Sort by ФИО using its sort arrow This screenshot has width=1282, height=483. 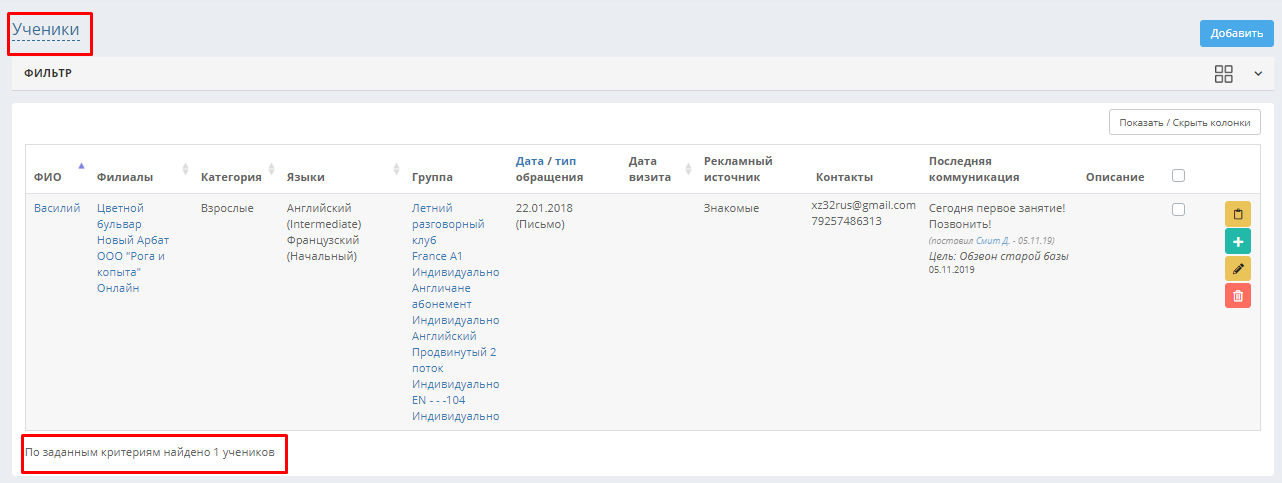click(x=81, y=166)
